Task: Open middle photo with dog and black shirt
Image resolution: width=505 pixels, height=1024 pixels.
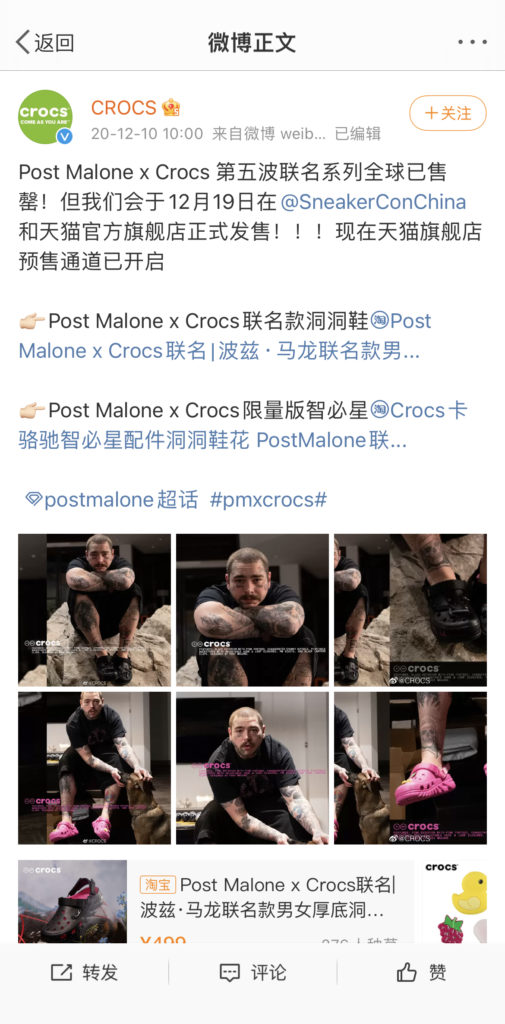Action: tap(252, 768)
